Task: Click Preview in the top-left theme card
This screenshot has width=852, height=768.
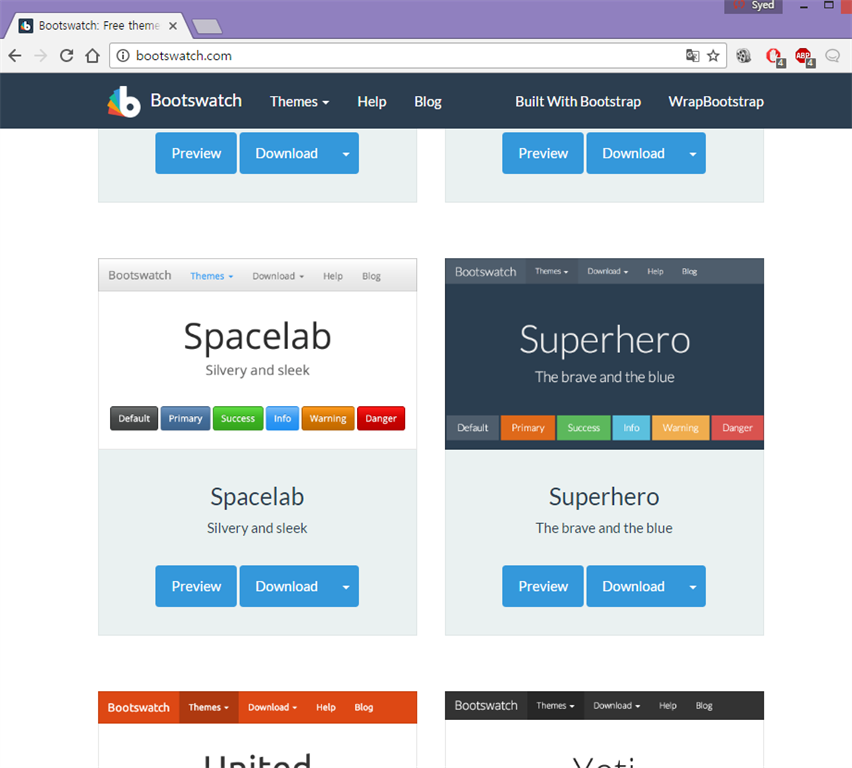Action: tap(196, 153)
